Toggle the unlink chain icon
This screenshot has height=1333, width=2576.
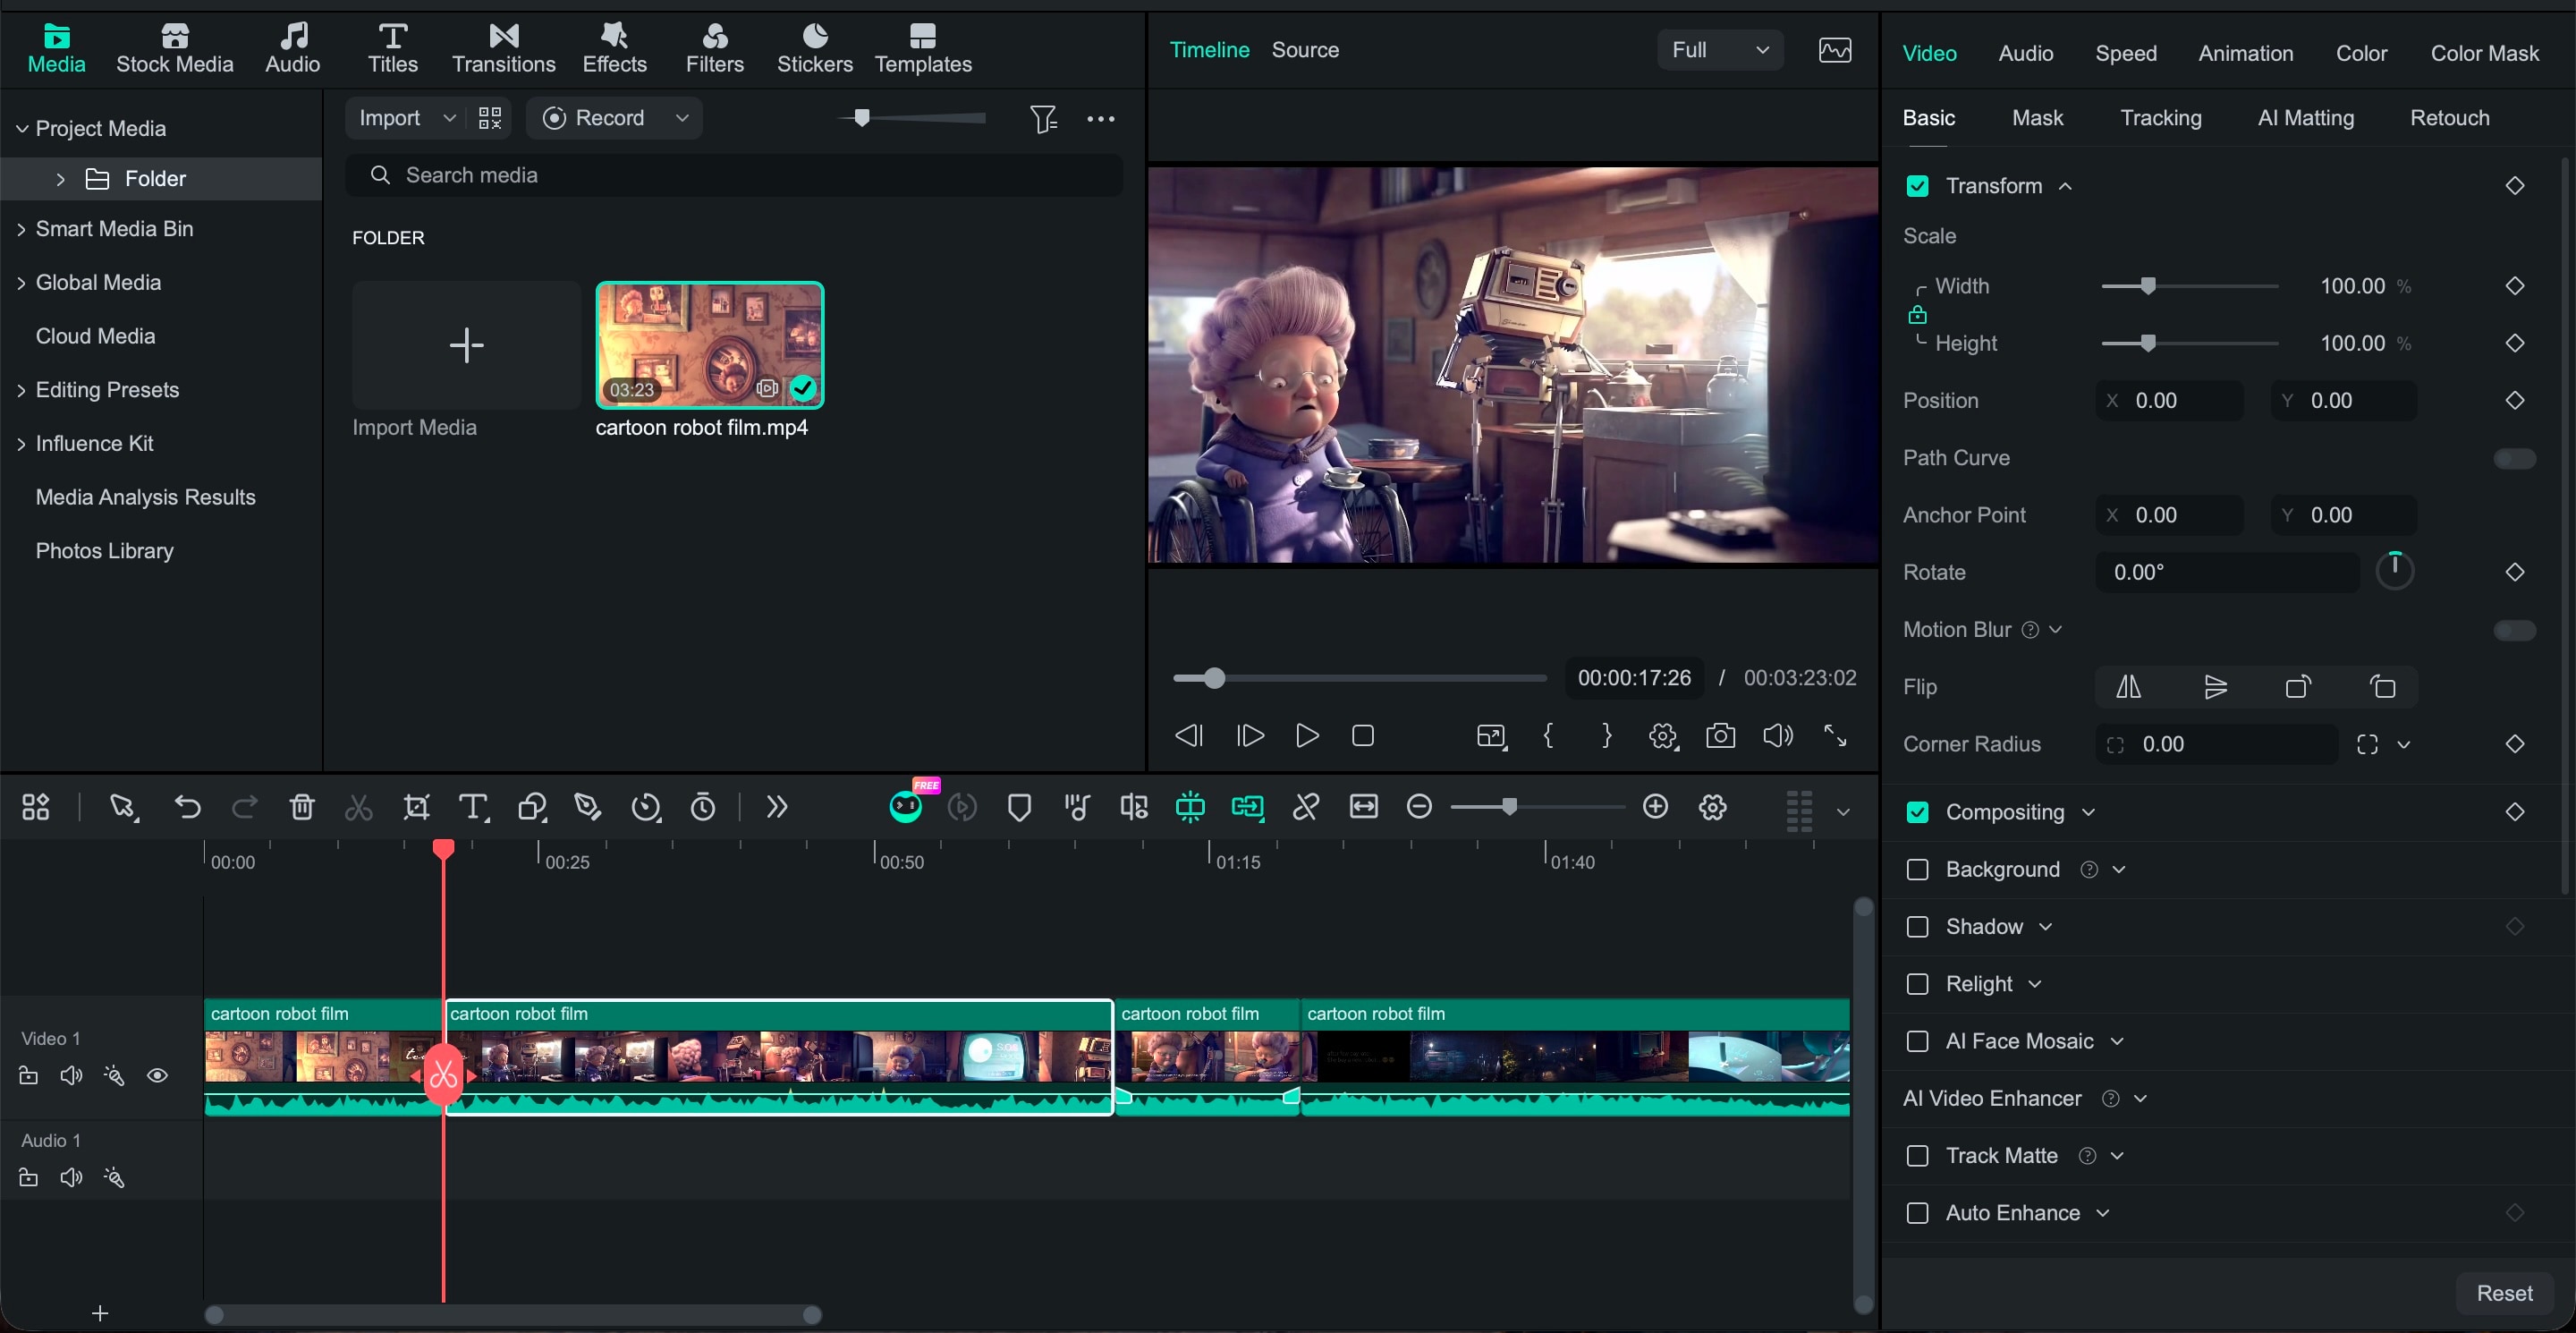[1306, 807]
